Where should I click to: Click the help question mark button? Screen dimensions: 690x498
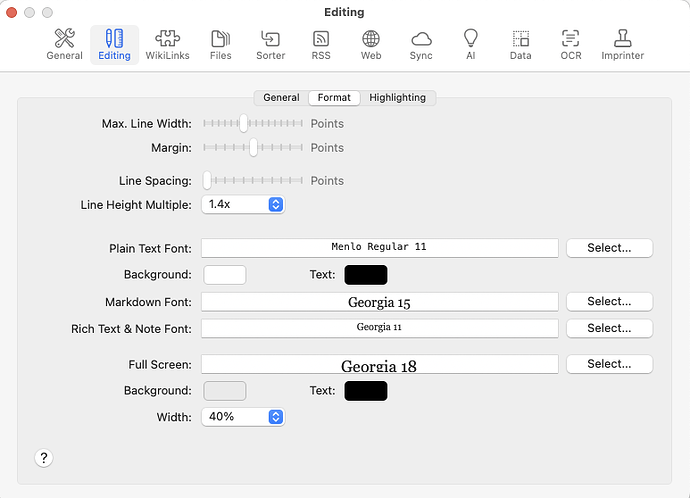coord(44,458)
